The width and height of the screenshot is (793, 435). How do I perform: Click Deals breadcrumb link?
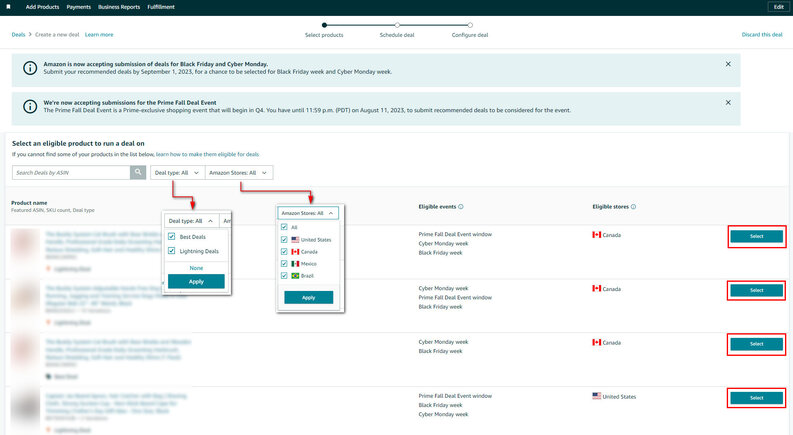click(18, 34)
